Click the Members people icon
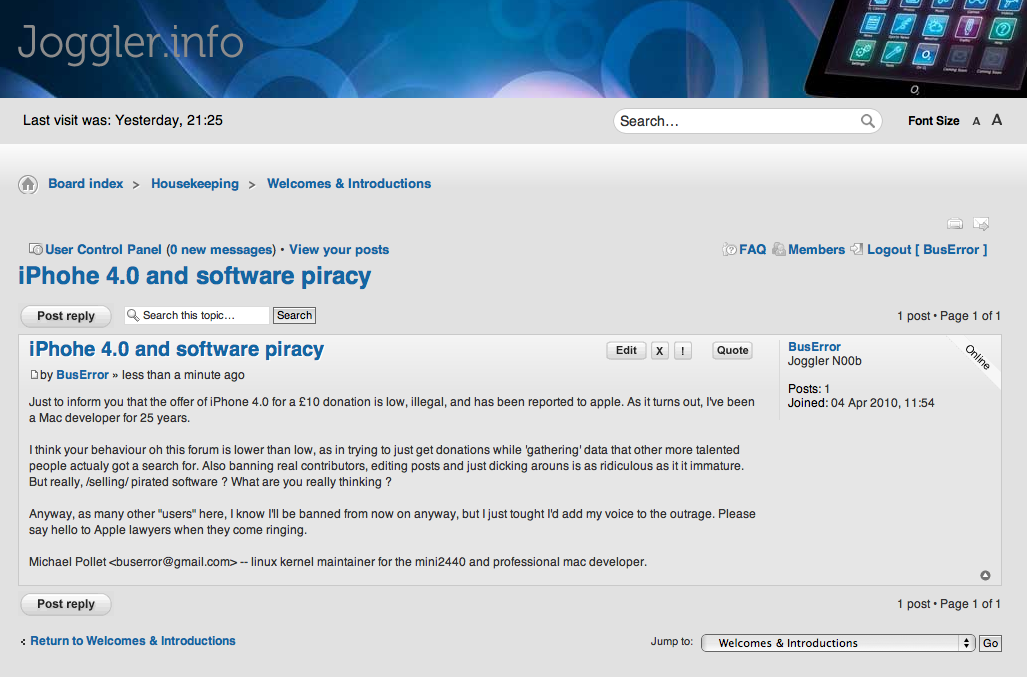The width and height of the screenshot is (1027, 677). coord(779,249)
